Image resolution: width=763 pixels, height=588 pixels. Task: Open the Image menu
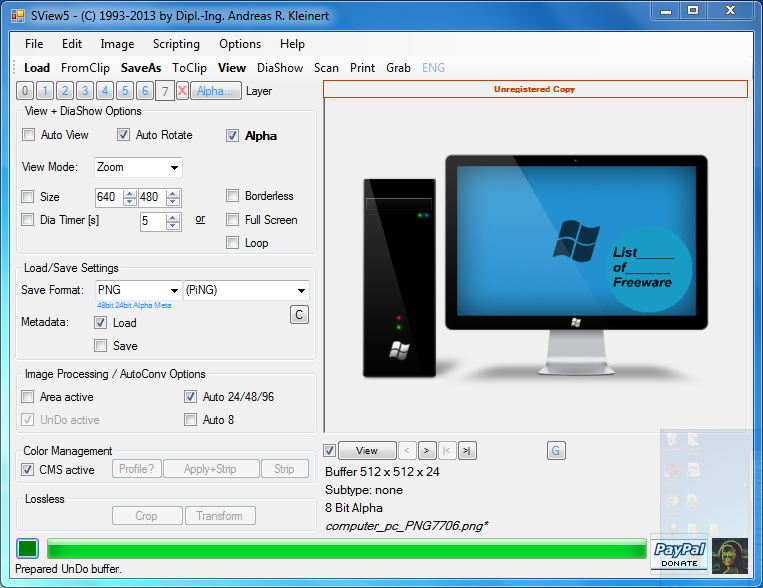click(117, 44)
